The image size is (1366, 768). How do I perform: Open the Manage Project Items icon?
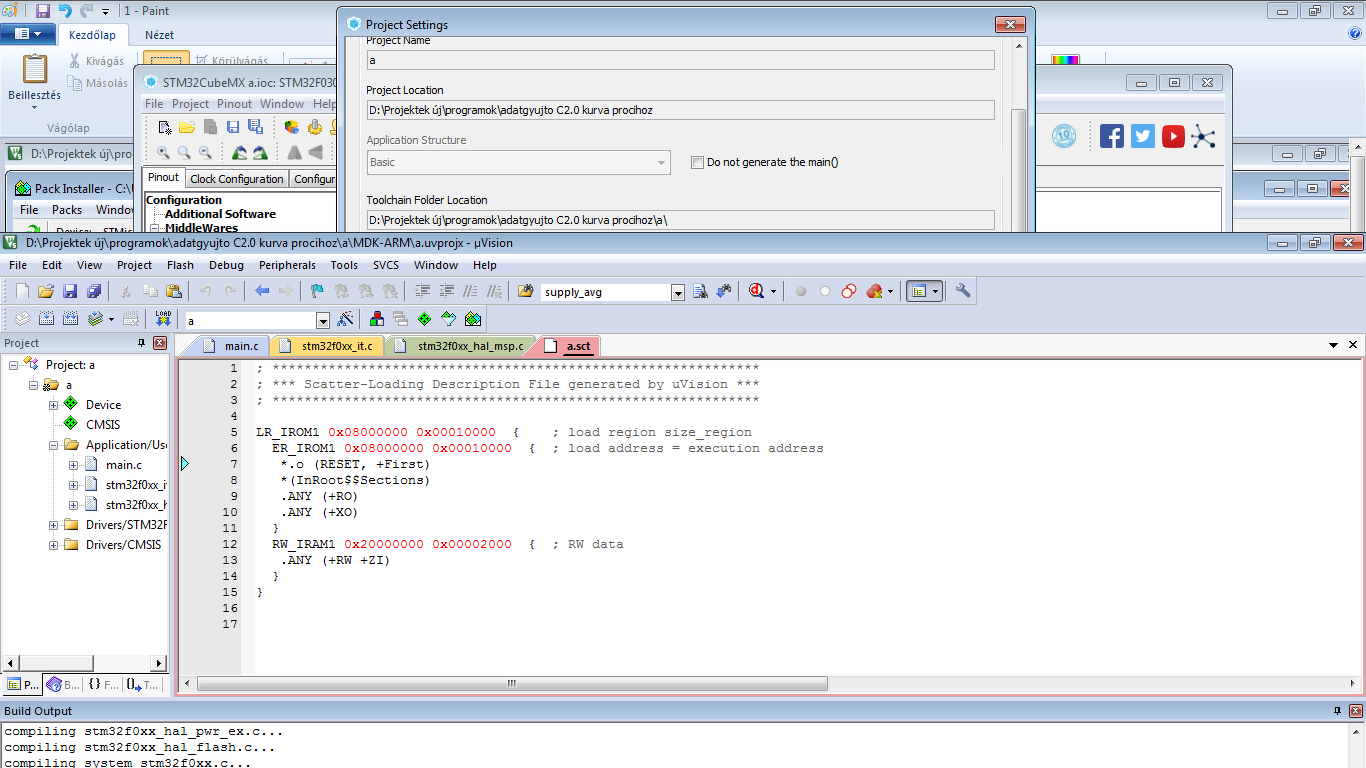point(377,319)
